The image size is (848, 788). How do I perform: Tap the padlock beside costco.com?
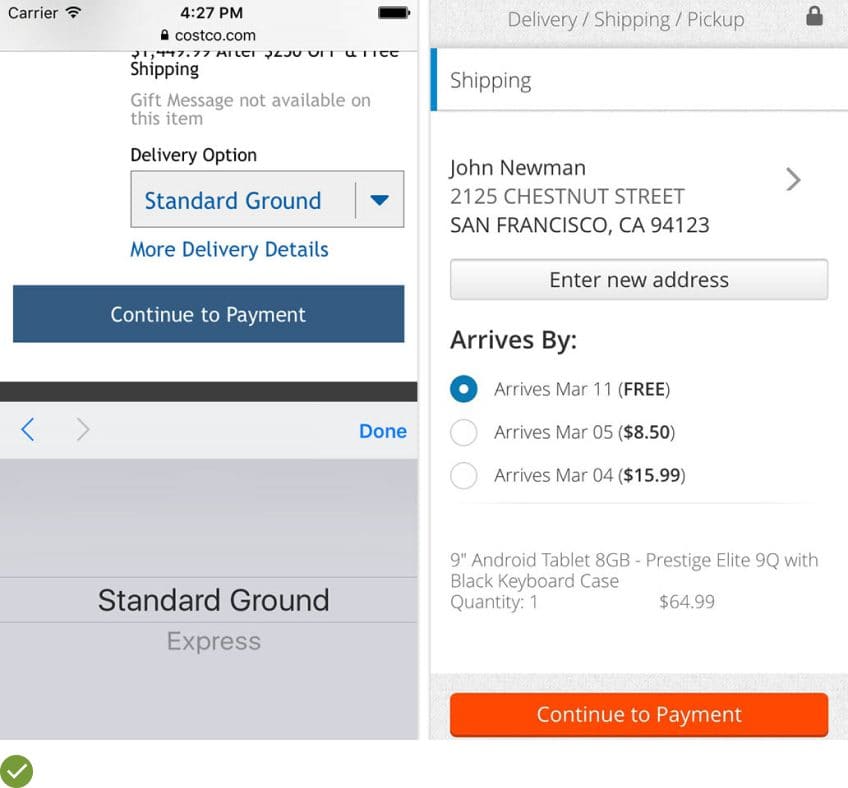click(151, 35)
